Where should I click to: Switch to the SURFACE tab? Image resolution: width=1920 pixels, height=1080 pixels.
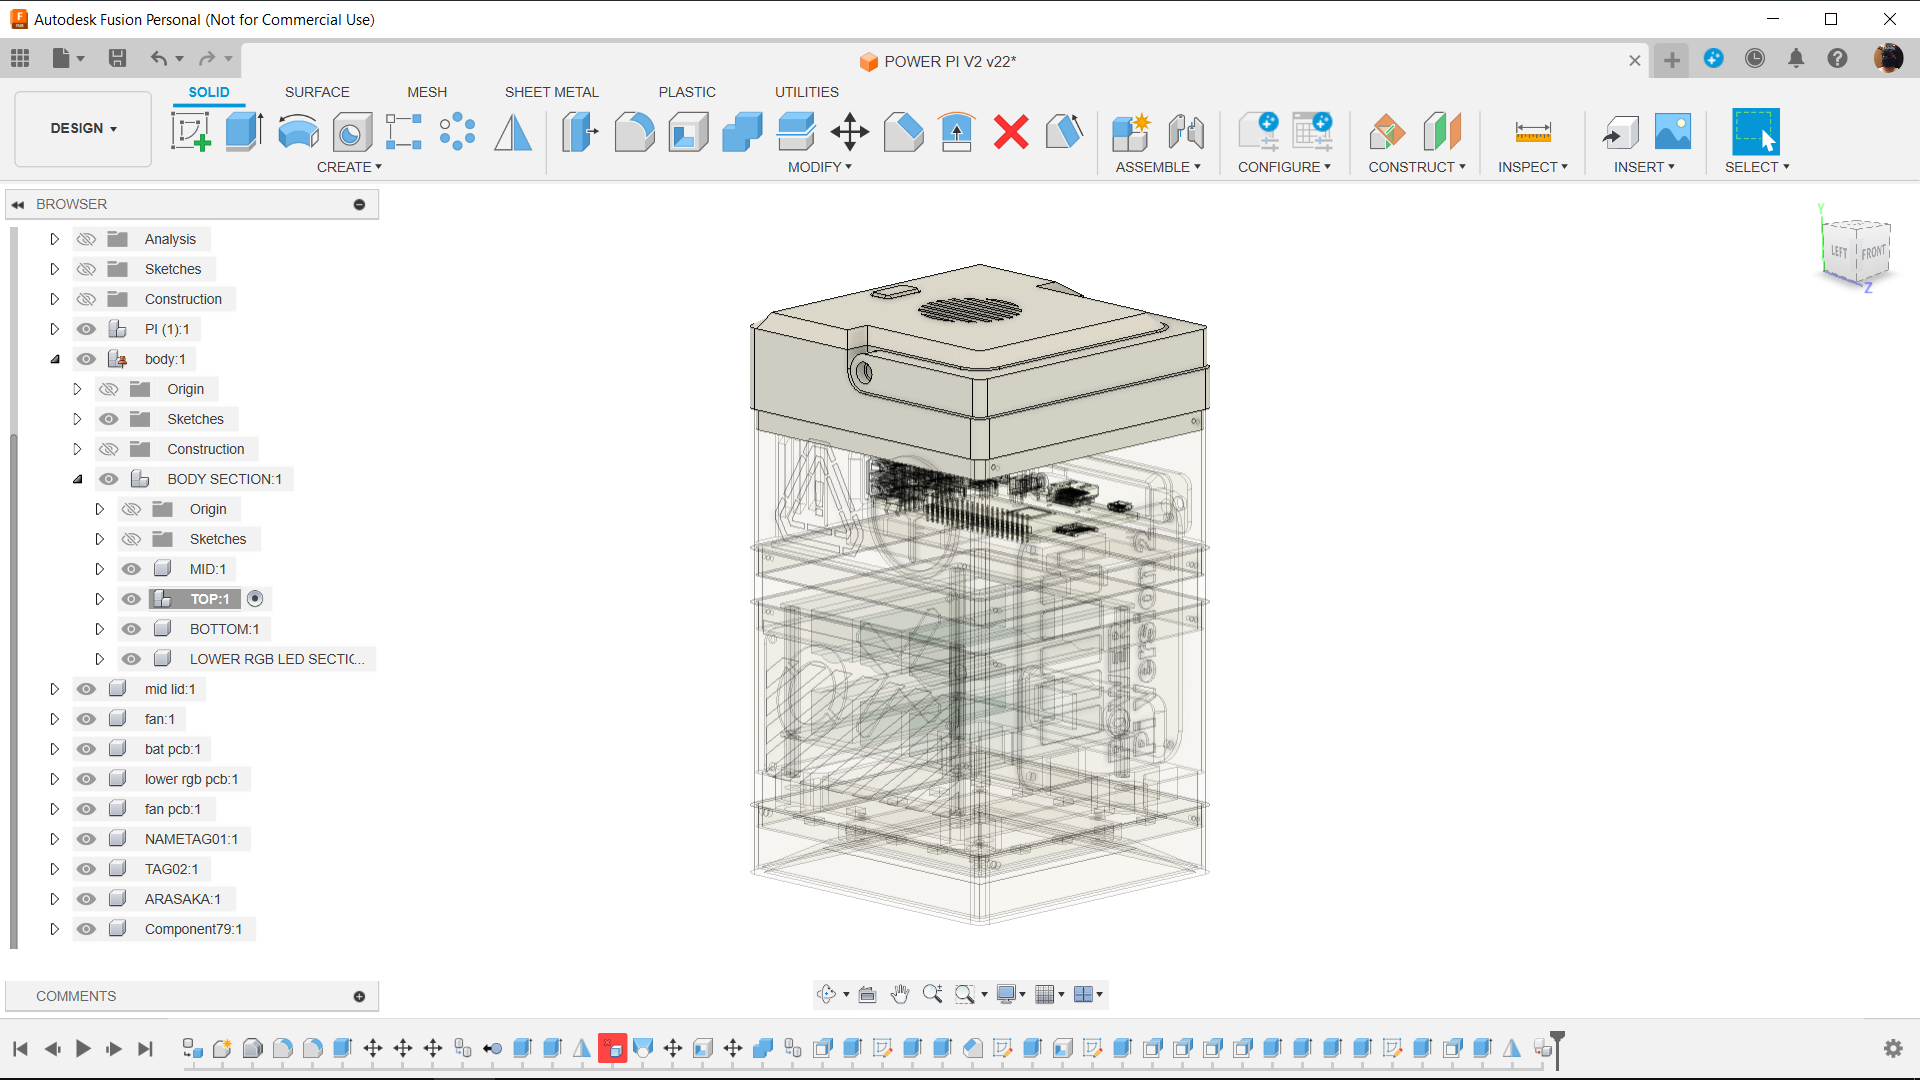317,92
